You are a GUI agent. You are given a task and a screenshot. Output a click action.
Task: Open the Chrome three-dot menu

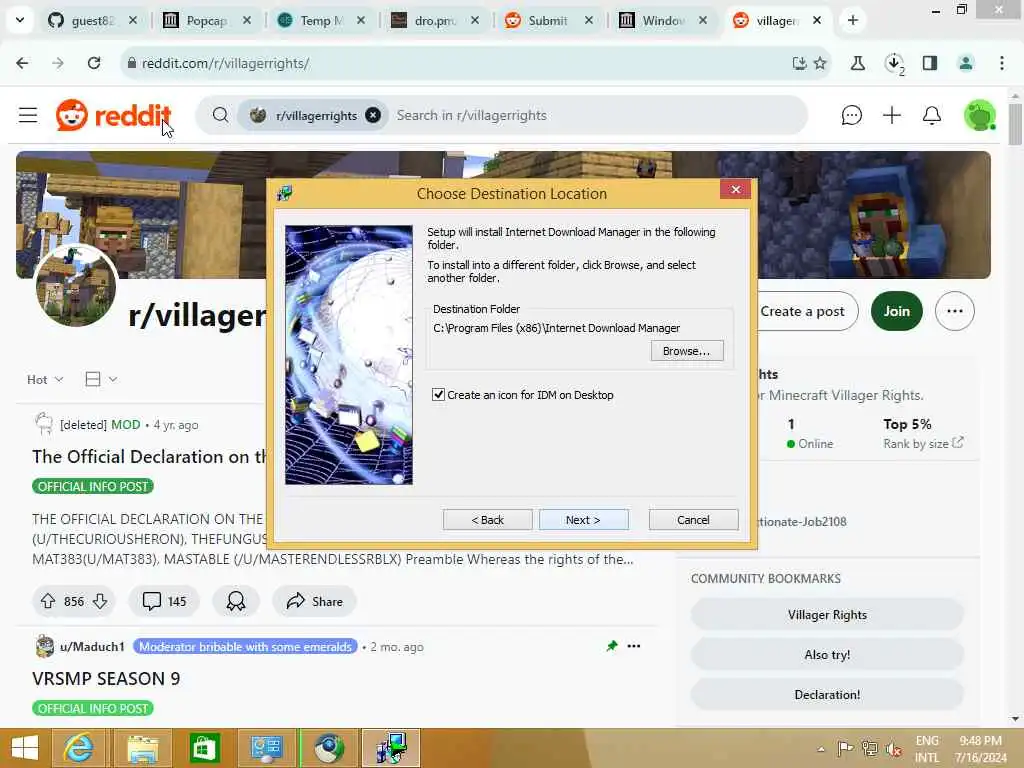pos(1002,63)
